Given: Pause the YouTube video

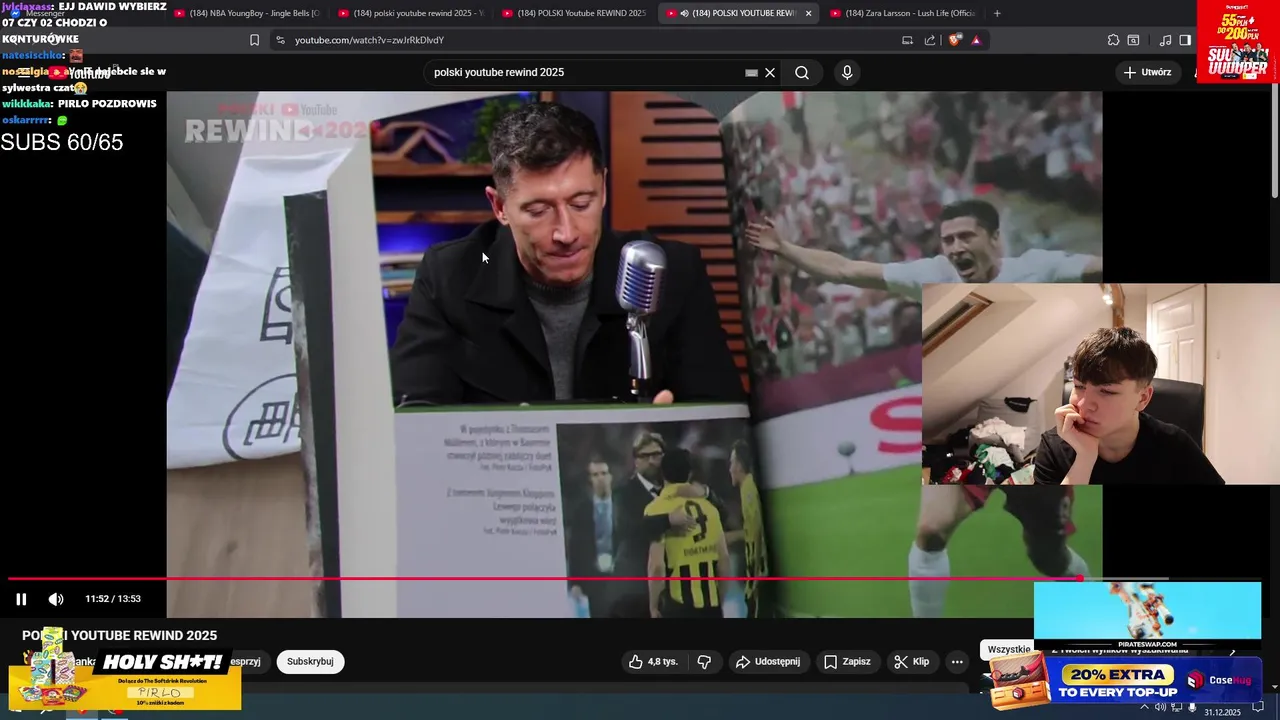Looking at the screenshot, I should pyautogui.click(x=21, y=599).
